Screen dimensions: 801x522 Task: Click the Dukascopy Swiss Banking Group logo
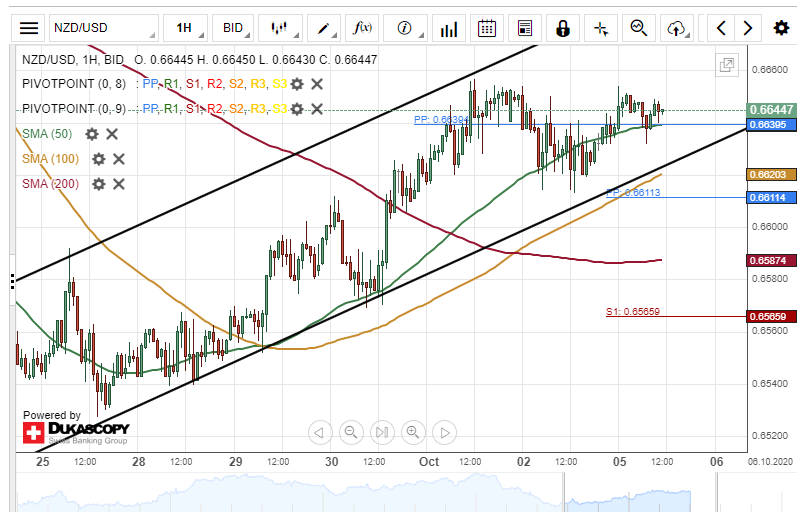(75, 432)
